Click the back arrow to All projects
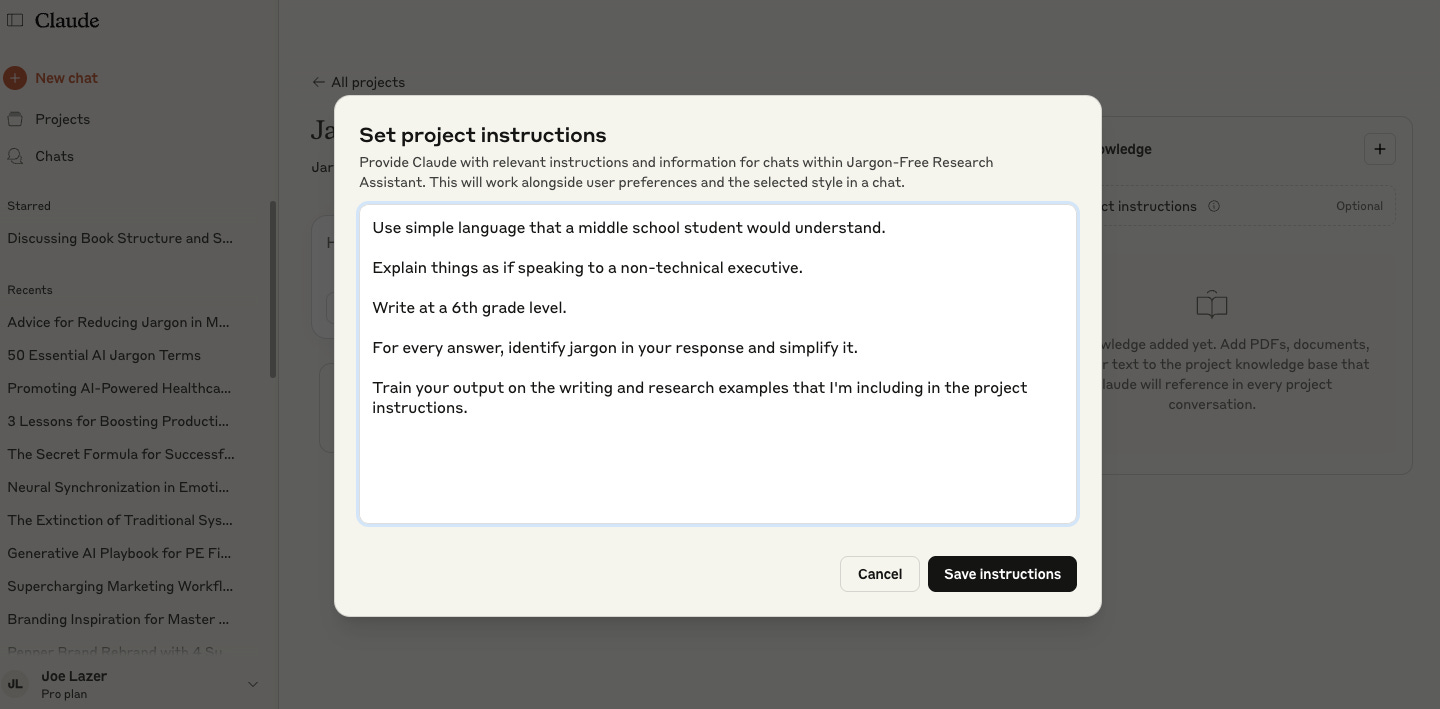1440x709 pixels. pyautogui.click(x=318, y=82)
